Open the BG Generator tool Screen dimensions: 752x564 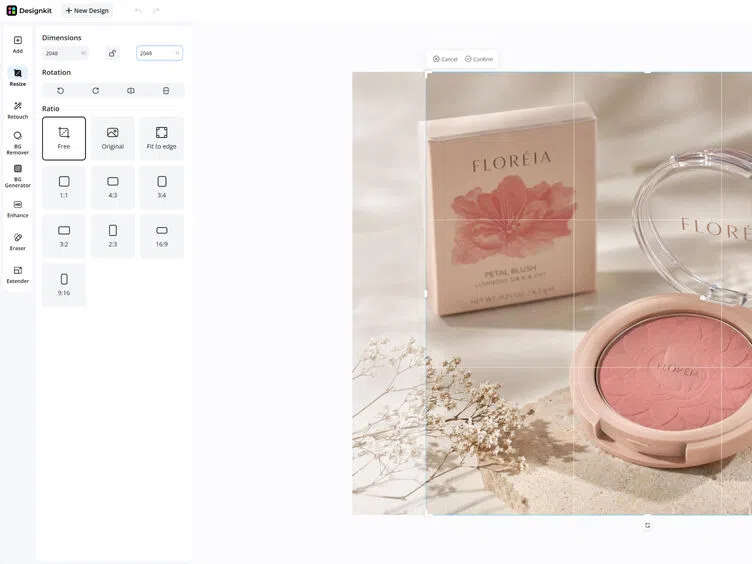pos(18,176)
